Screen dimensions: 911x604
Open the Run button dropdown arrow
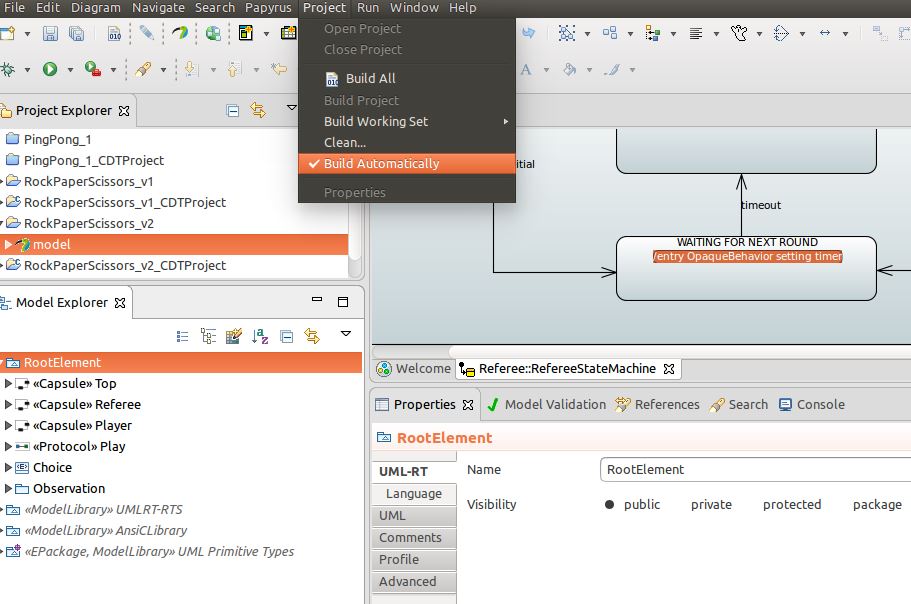70,70
